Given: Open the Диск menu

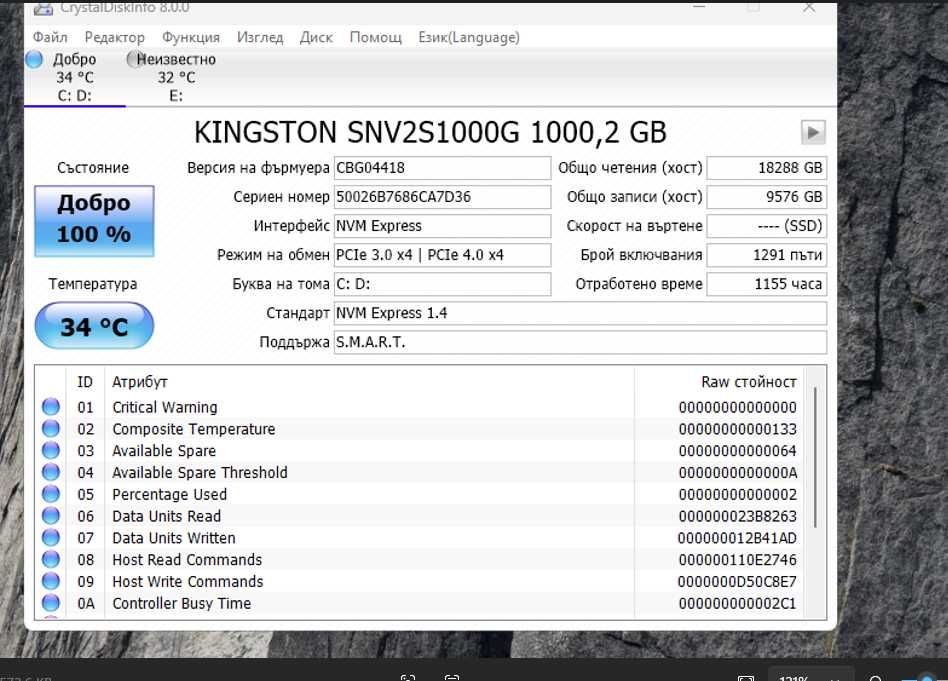Looking at the screenshot, I should [x=316, y=37].
